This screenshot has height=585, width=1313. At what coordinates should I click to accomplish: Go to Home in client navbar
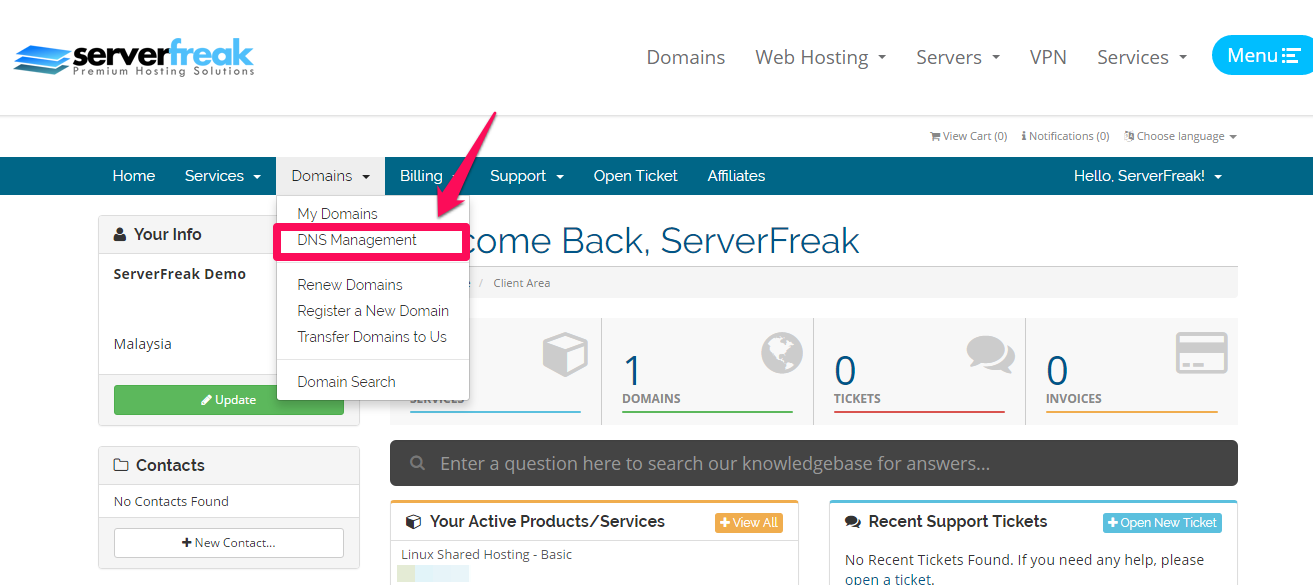[x=134, y=176]
